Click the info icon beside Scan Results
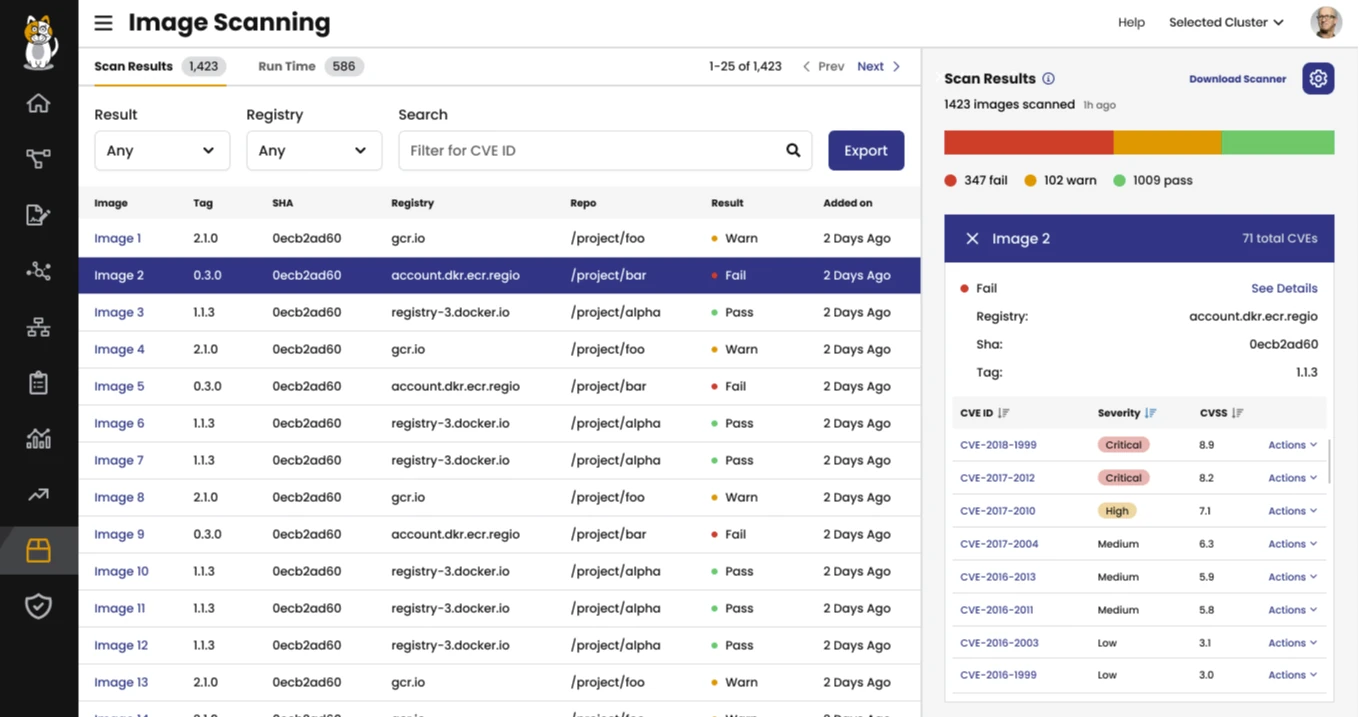This screenshot has width=1359, height=717. coord(1048,79)
